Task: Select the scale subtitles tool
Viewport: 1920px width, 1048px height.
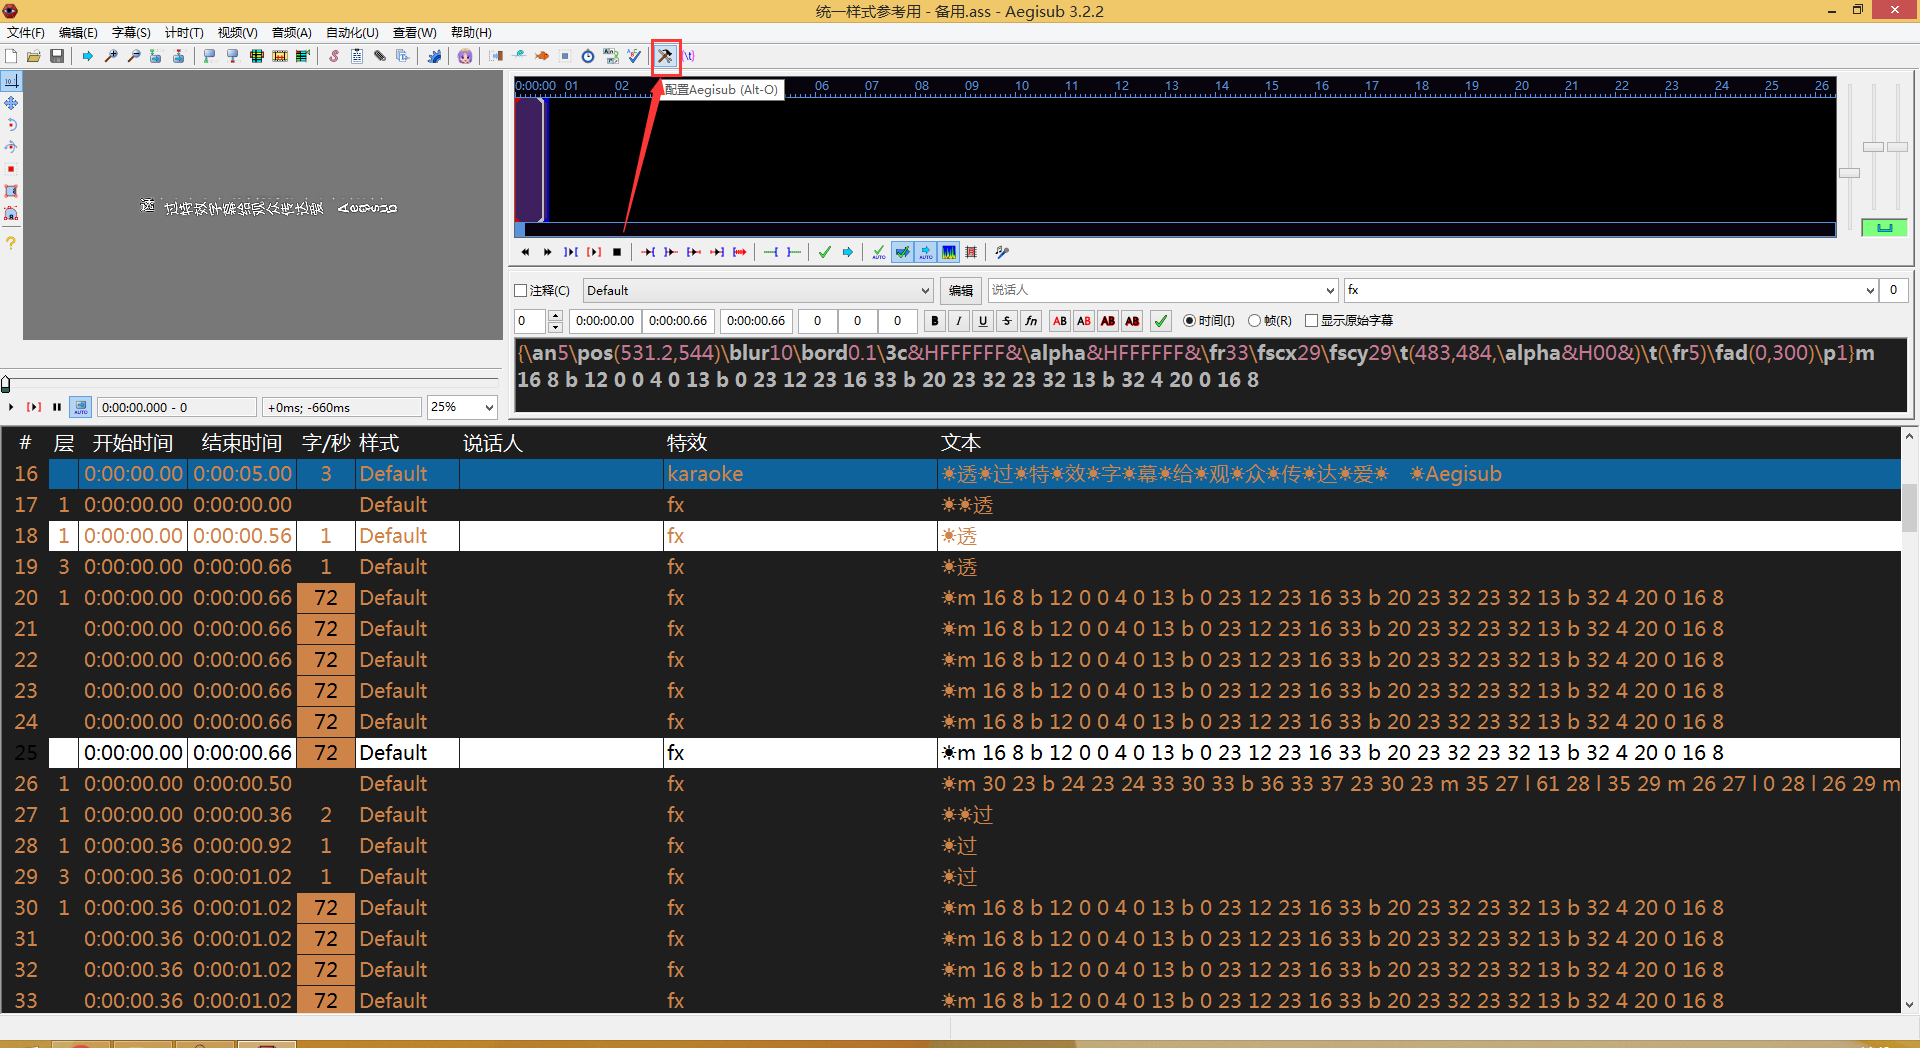Action: pos(11,169)
